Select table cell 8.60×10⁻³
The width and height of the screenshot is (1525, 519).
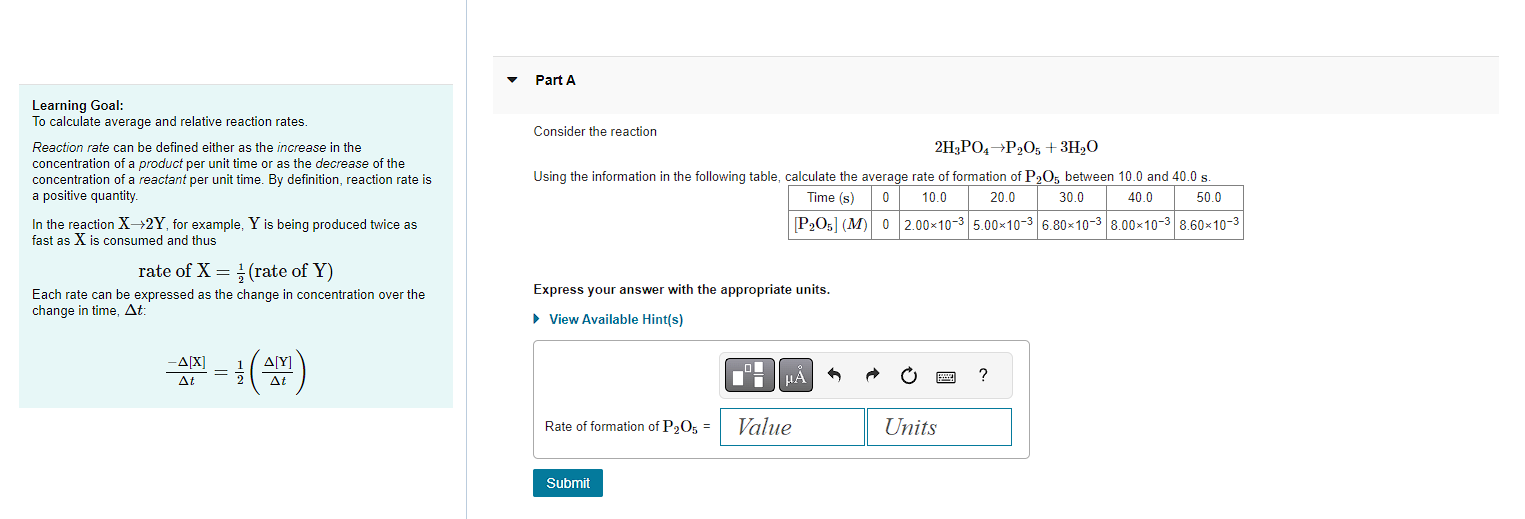(1209, 225)
